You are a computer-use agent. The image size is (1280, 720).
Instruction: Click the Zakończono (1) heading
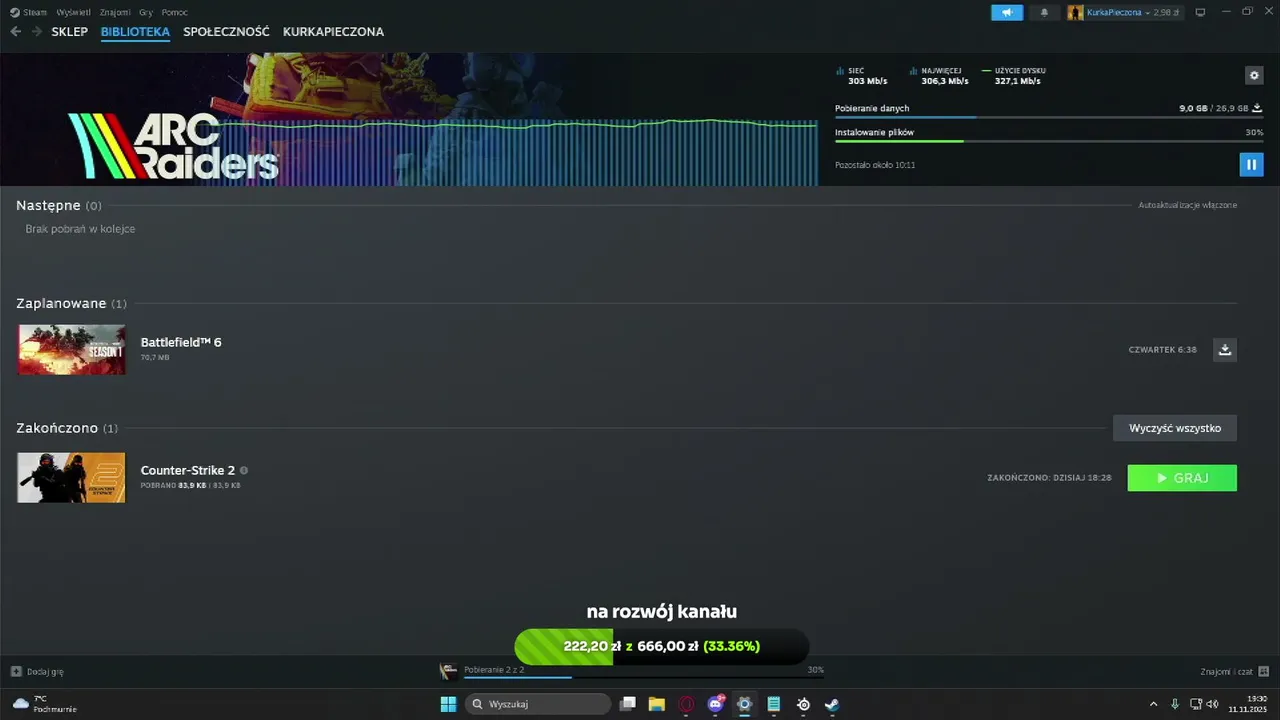click(67, 428)
